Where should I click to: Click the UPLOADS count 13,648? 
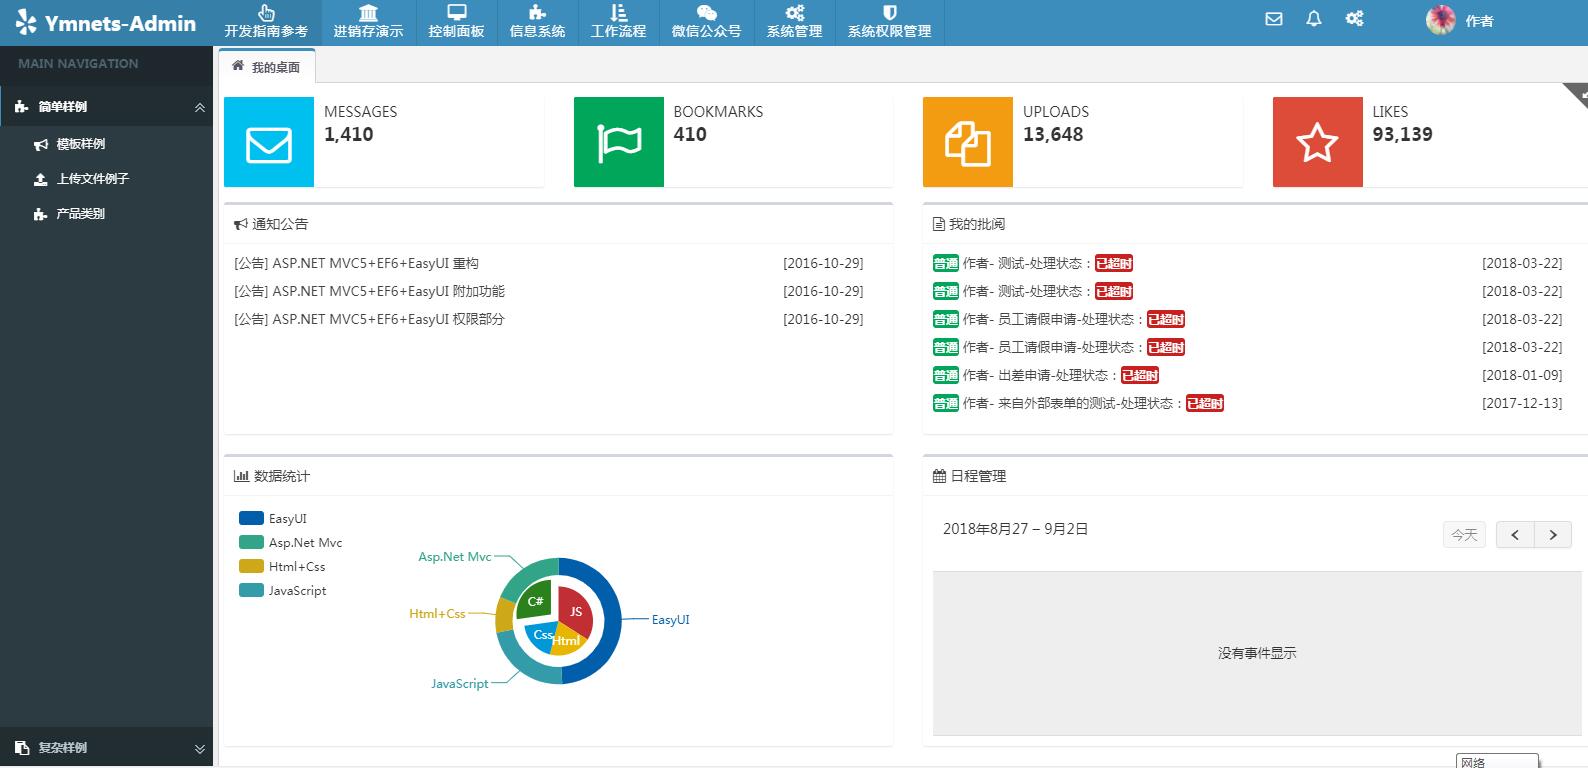[x=1053, y=135]
